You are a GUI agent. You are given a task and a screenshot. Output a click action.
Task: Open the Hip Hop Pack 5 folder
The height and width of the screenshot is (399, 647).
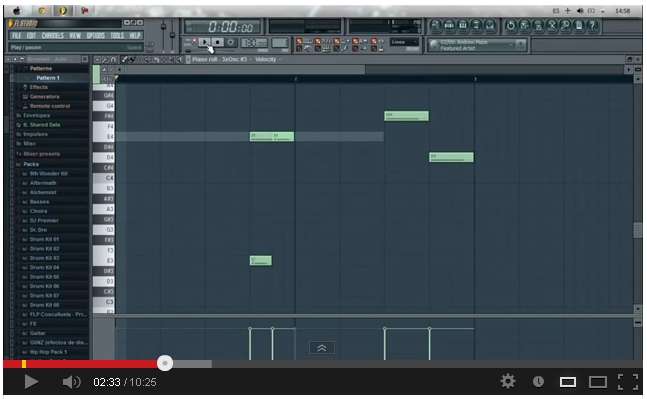pos(48,352)
